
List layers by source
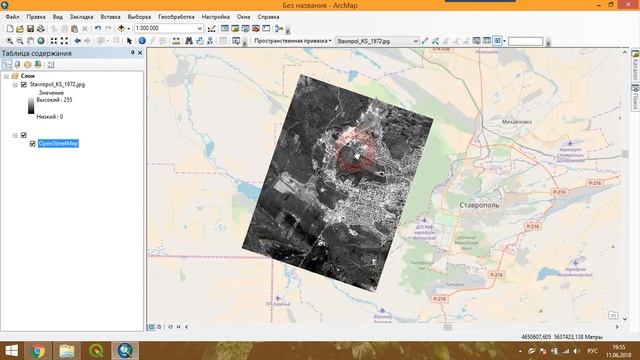[17, 64]
